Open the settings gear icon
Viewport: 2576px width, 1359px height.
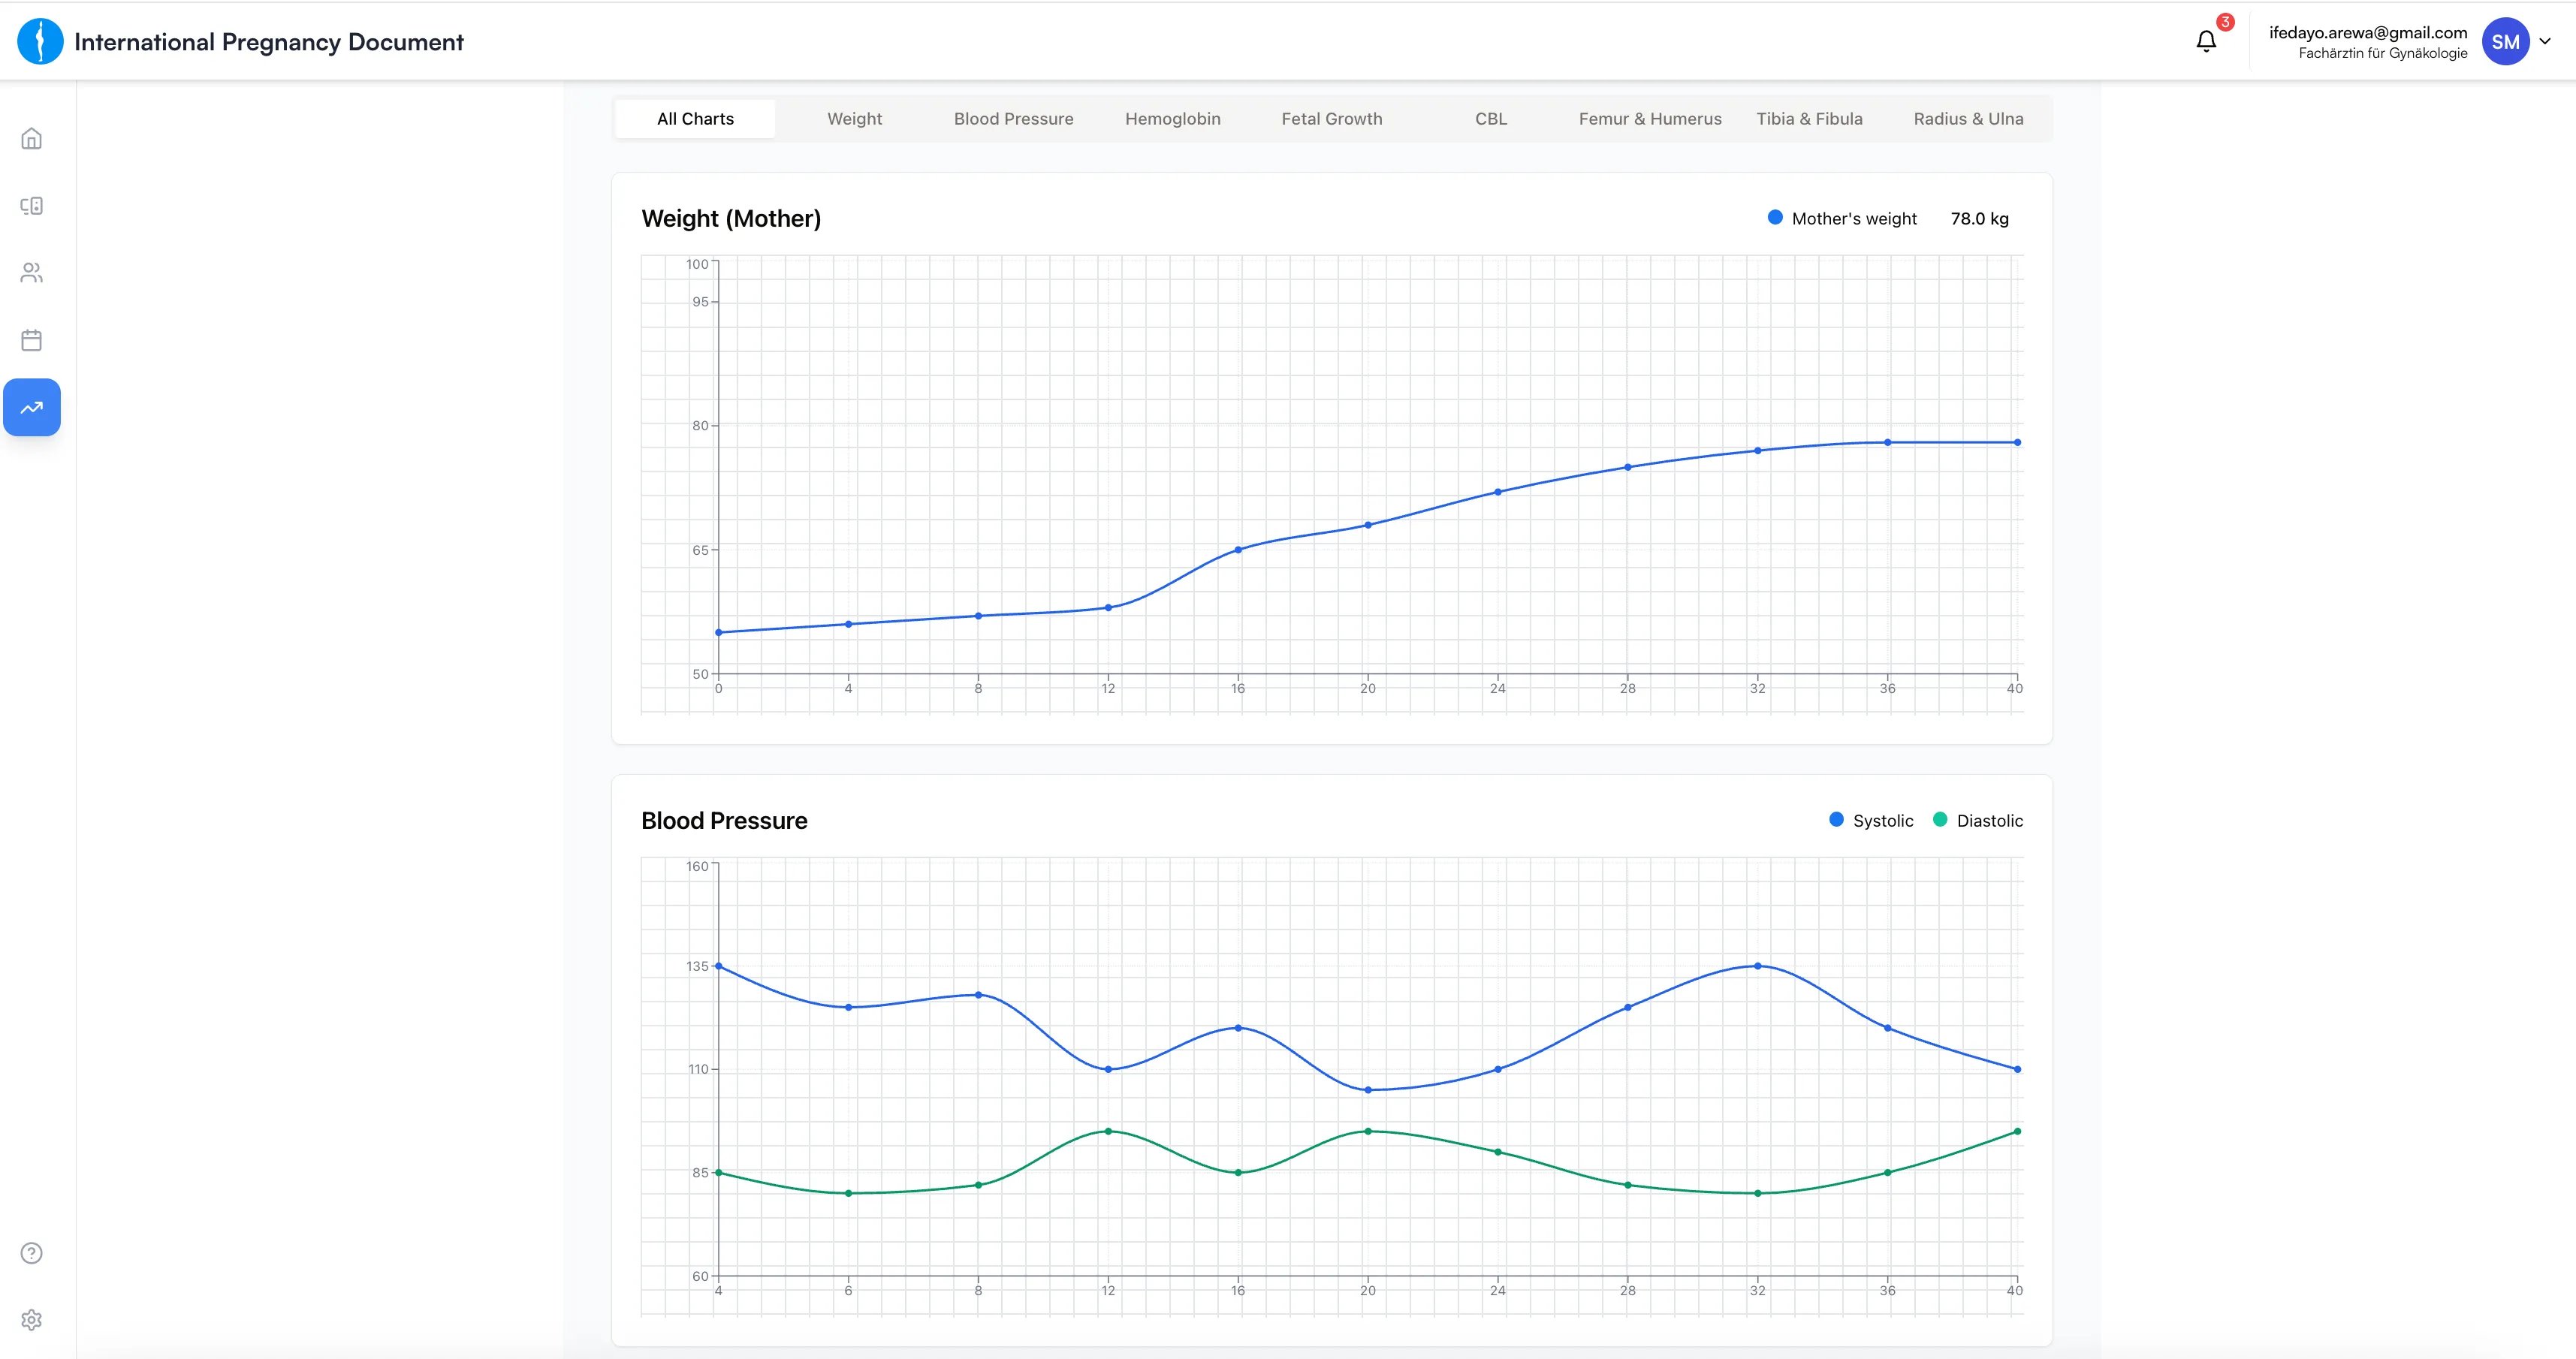click(31, 1320)
